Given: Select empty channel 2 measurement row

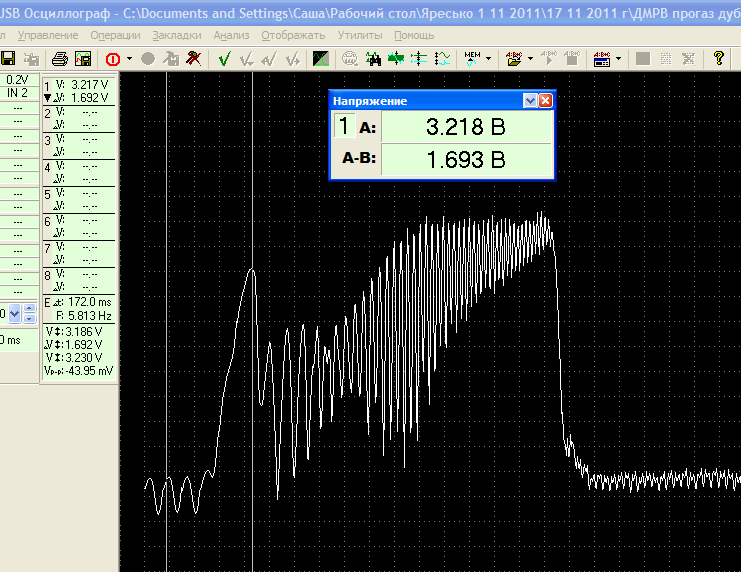Looking at the screenshot, I should click(79, 119).
